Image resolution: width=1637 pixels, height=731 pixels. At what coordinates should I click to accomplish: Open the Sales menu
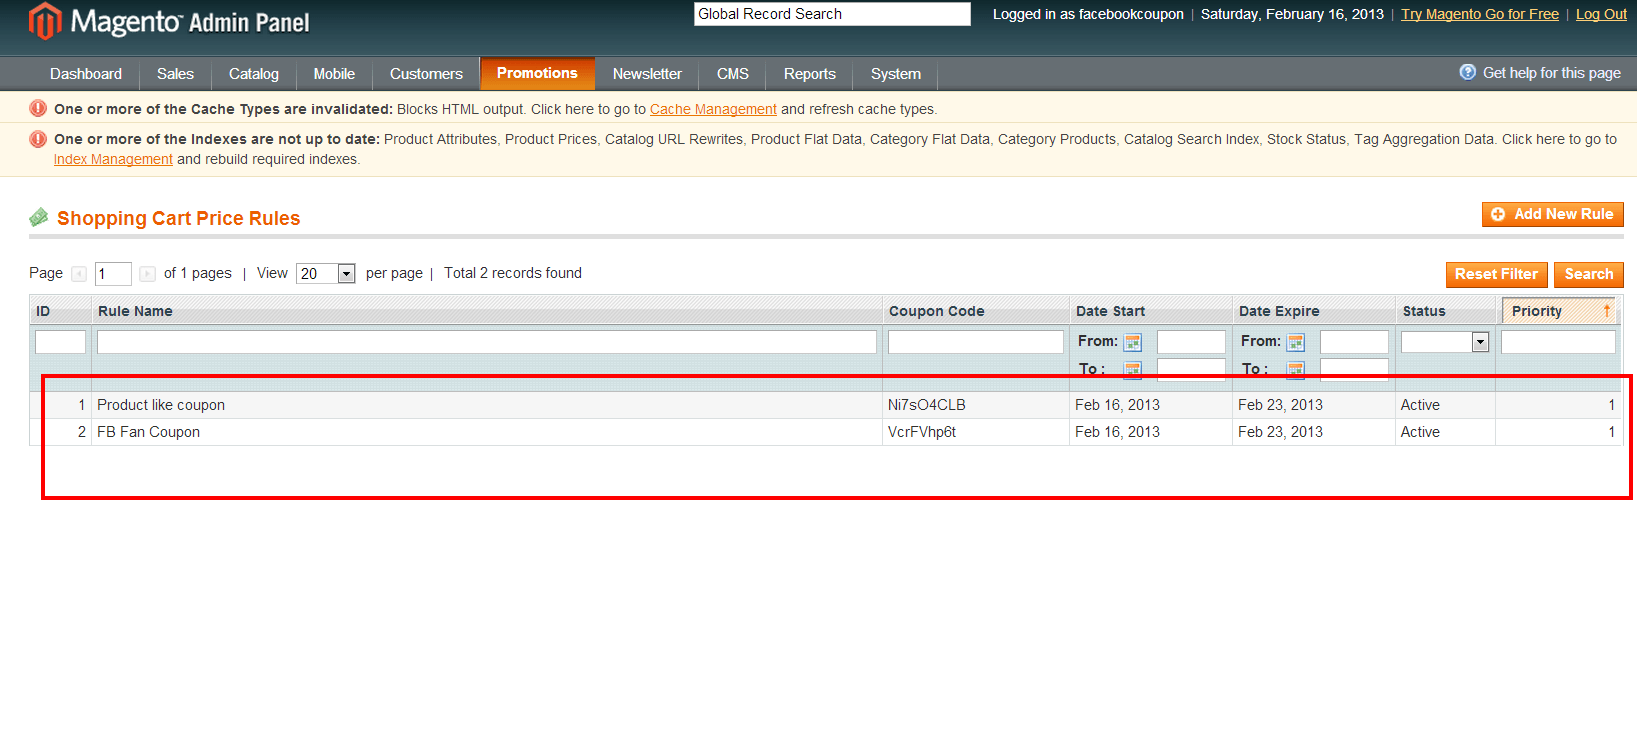coord(175,74)
